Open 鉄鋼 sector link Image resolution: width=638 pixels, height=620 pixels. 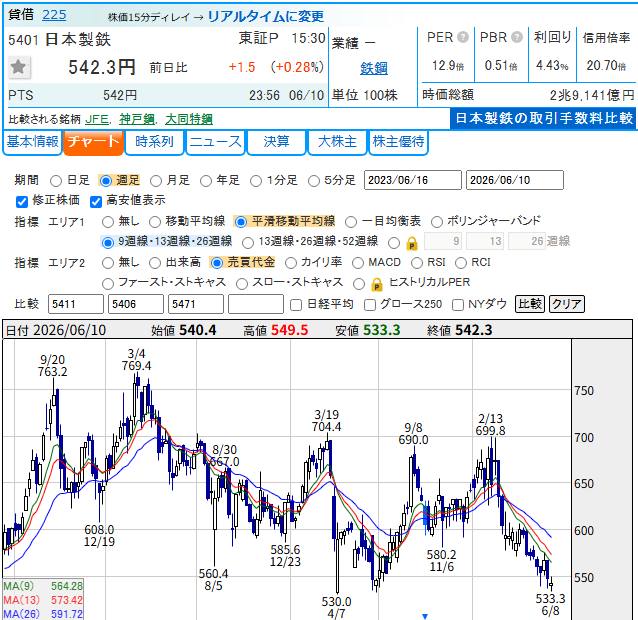click(374, 68)
